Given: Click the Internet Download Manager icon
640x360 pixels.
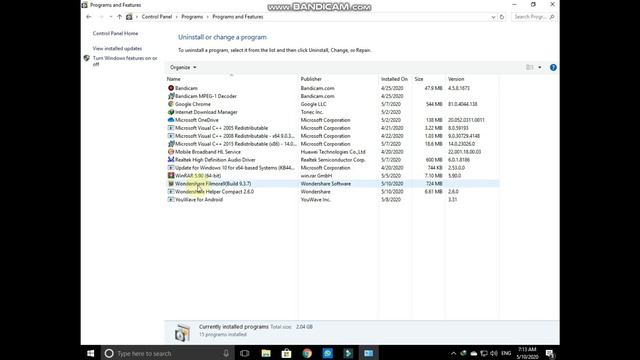Looking at the screenshot, I should point(171,112).
